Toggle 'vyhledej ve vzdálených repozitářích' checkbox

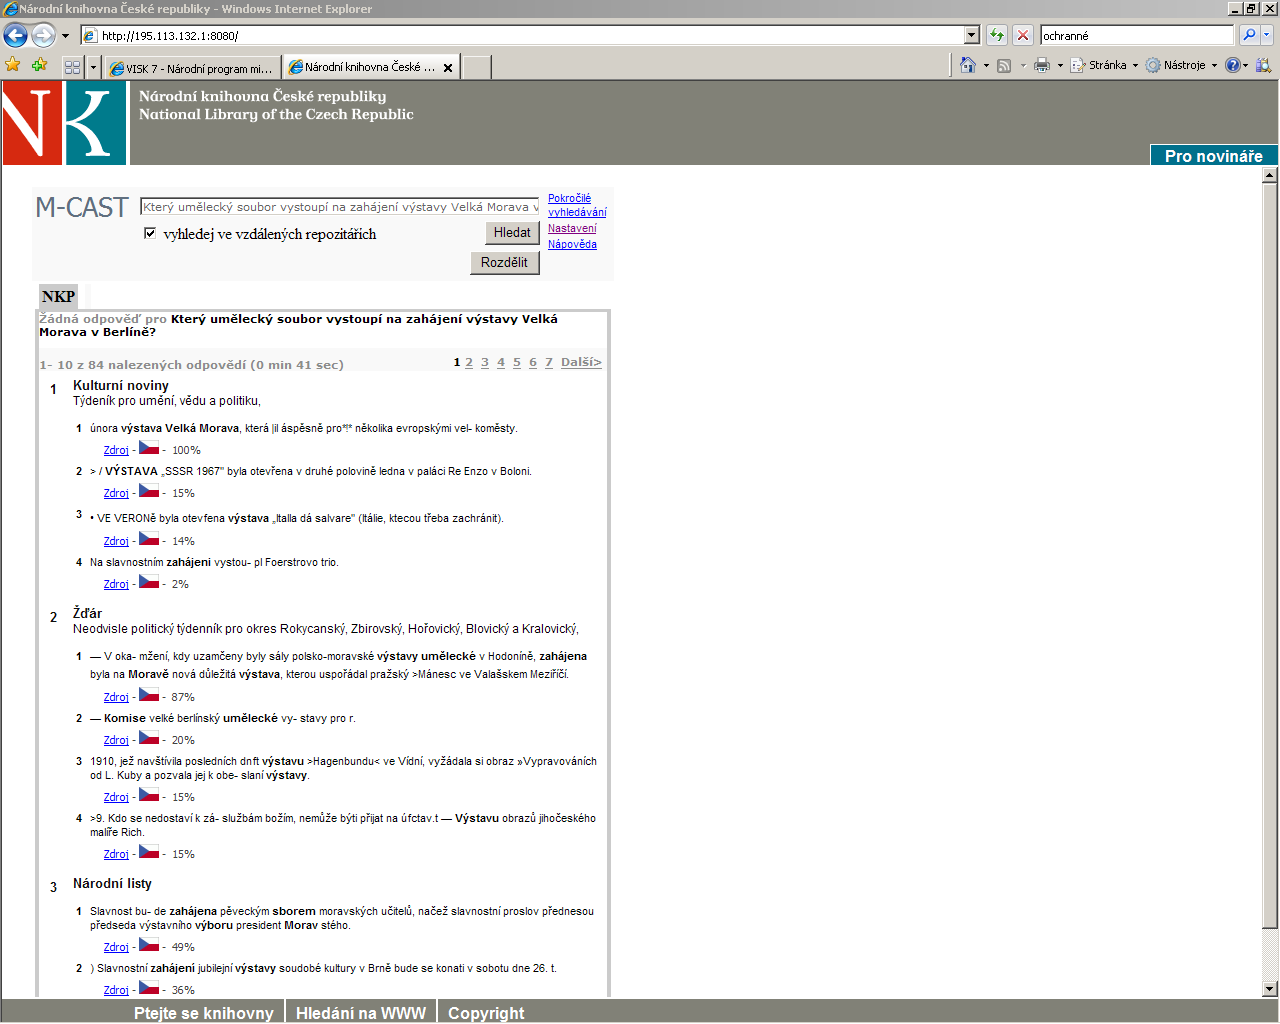tap(150, 233)
